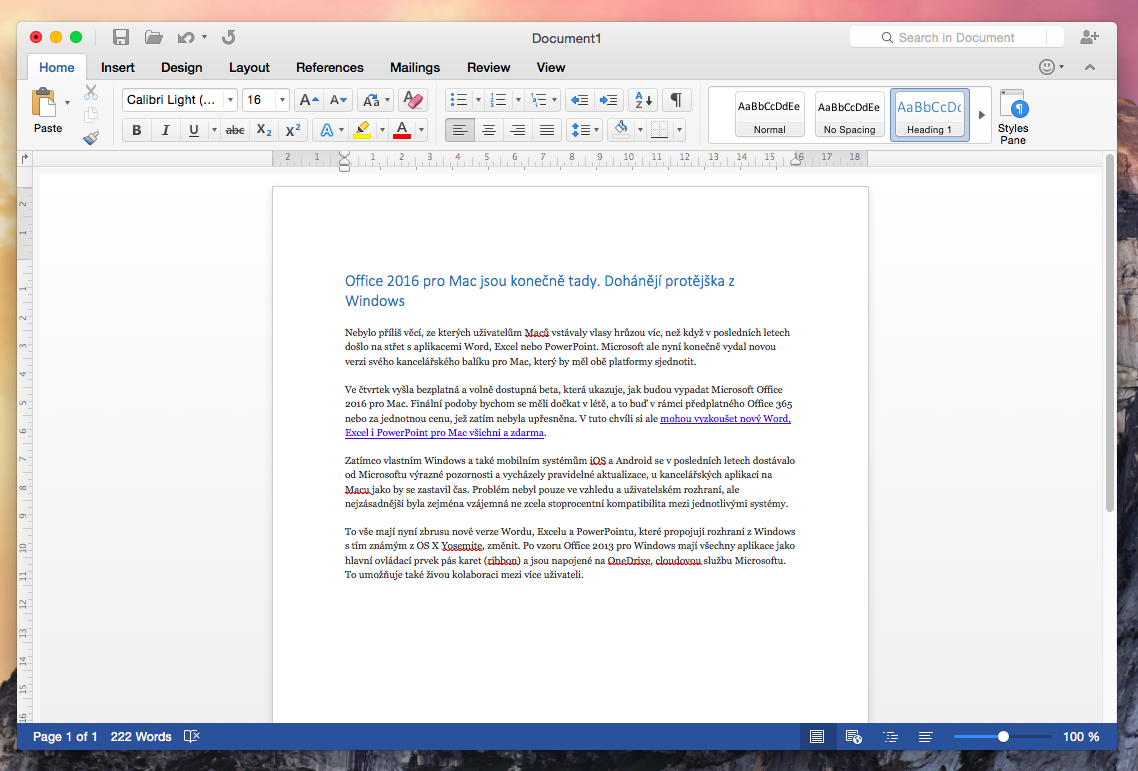The image size is (1138, 771).
Task: Toggle Italic formatting
Action: click(x=165, y=130)
